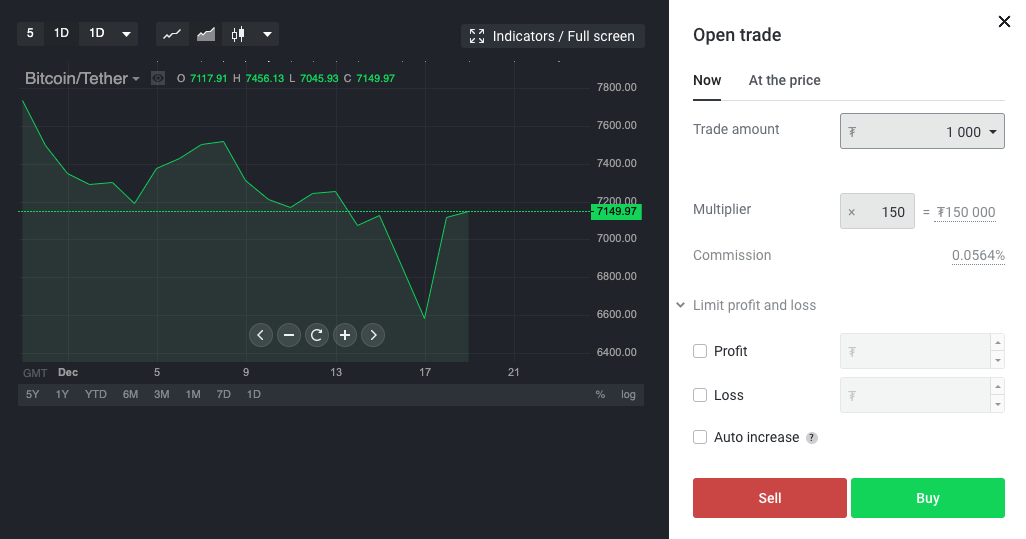The image size is (1026, 539).
Task: Click the Multiplier input field
Action: (x=878, y=212)
